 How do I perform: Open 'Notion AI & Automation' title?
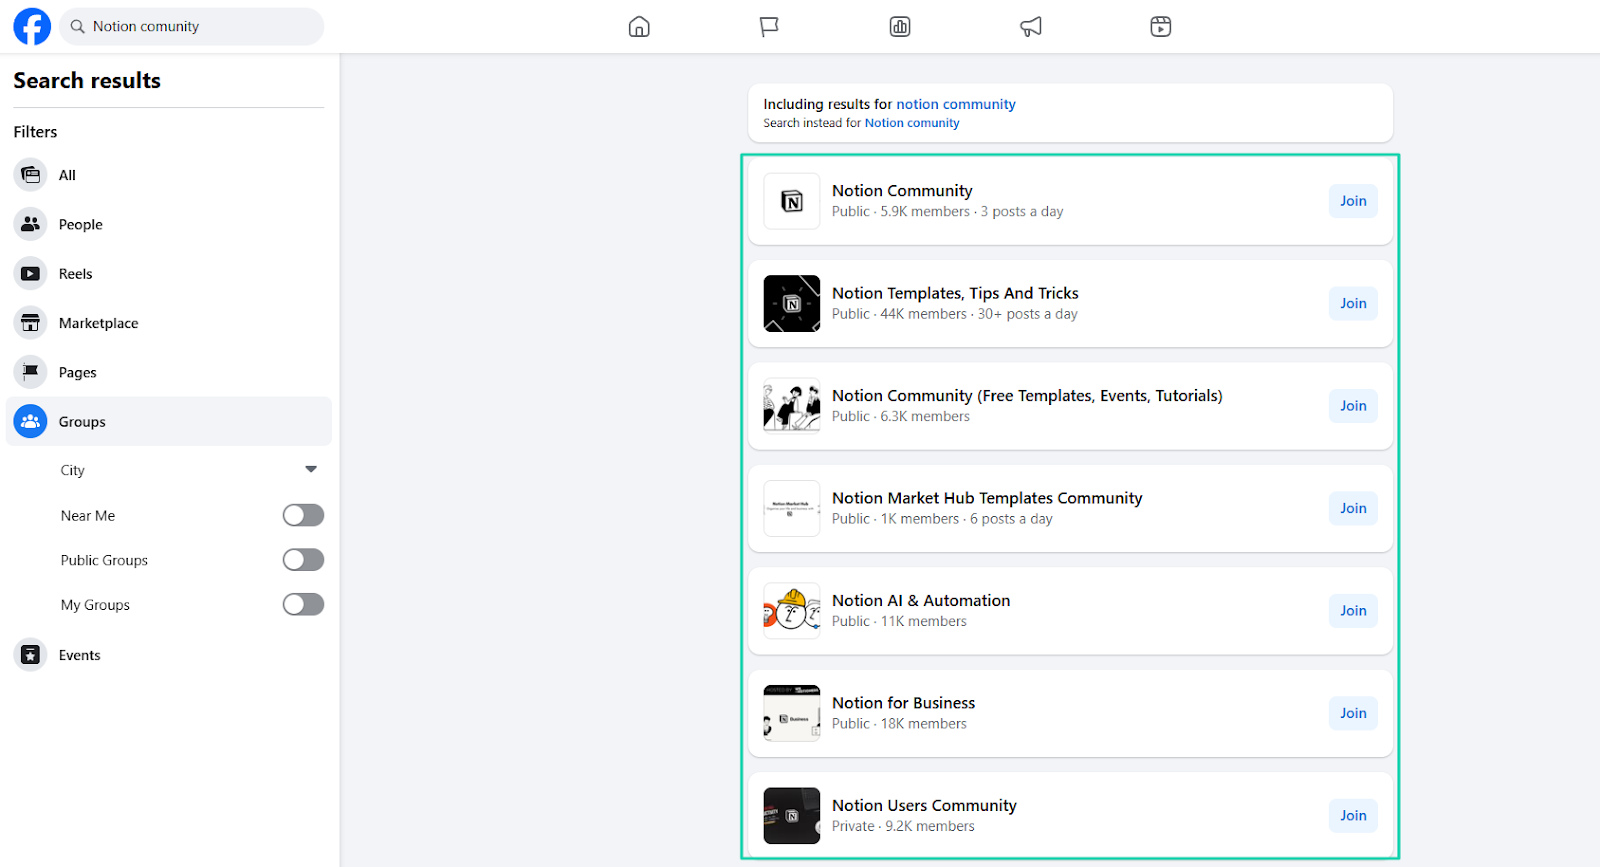point(921,601)
